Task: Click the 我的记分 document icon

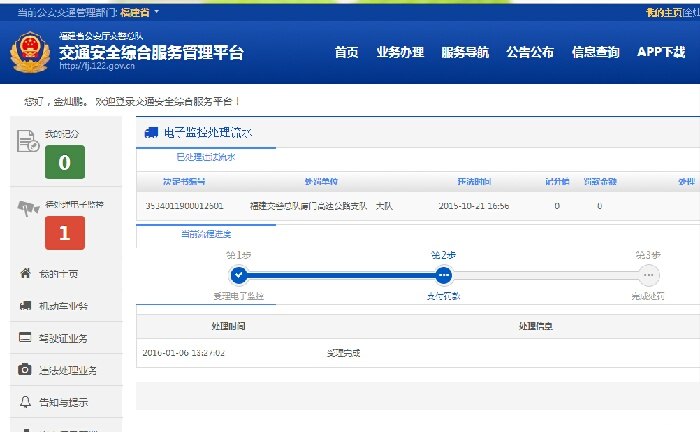Action: pos(27,141)
